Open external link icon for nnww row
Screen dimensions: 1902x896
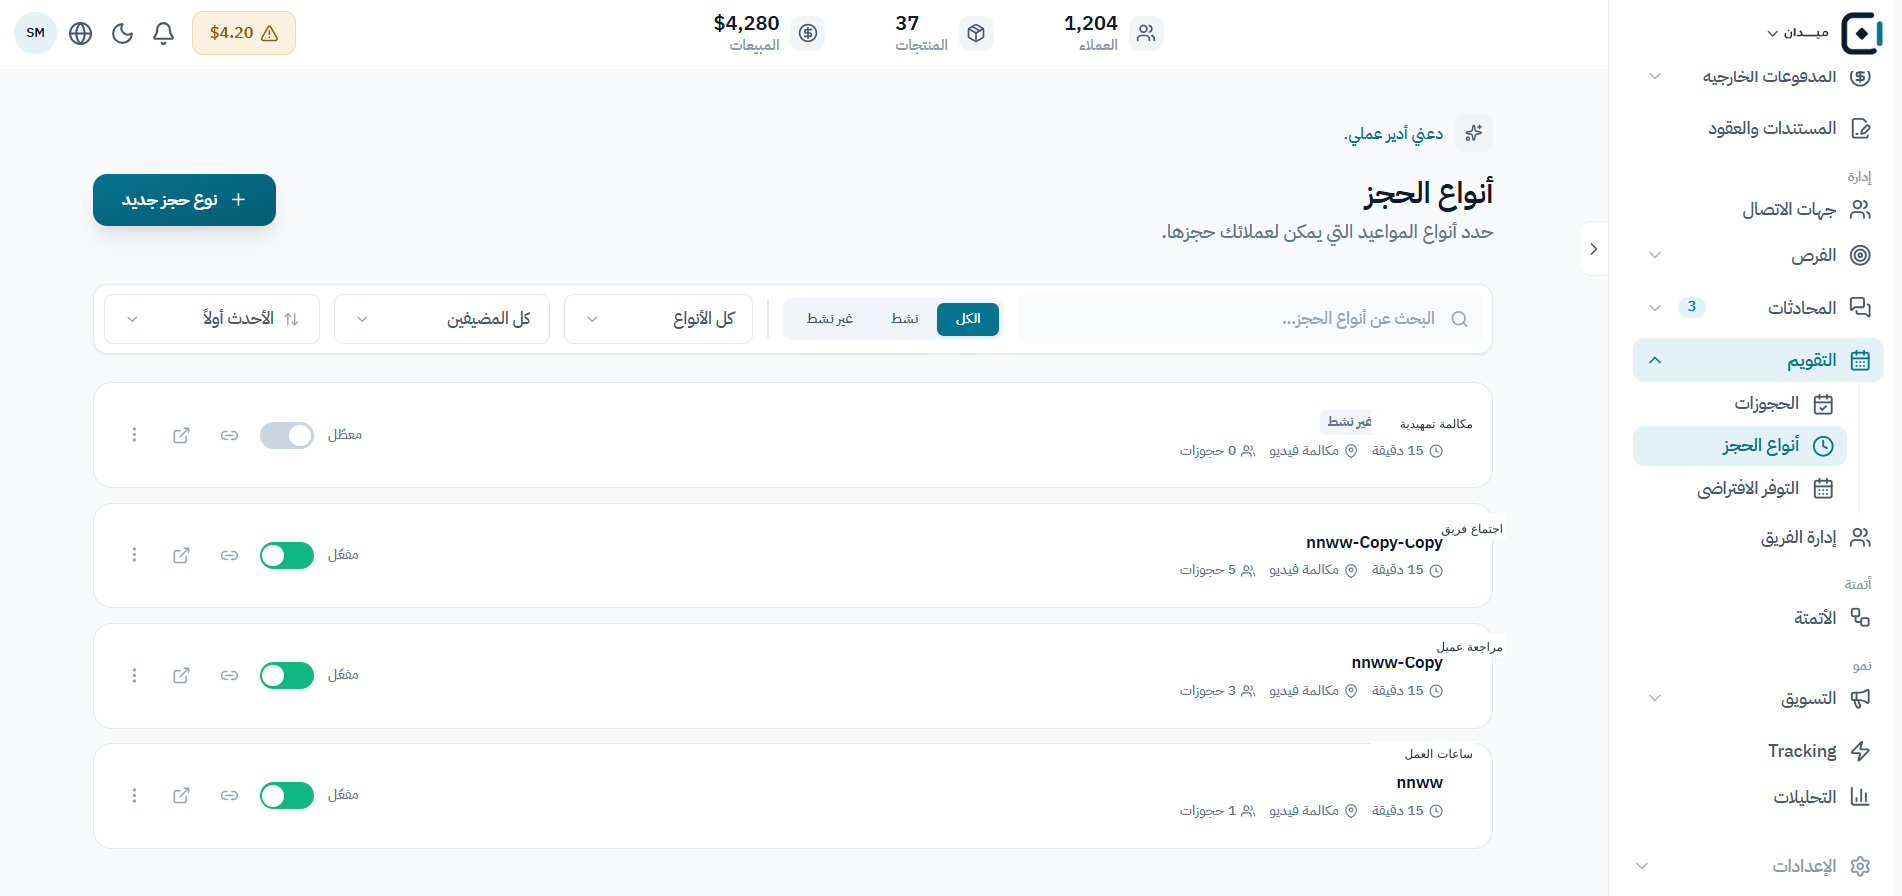(x=181, y=796)
